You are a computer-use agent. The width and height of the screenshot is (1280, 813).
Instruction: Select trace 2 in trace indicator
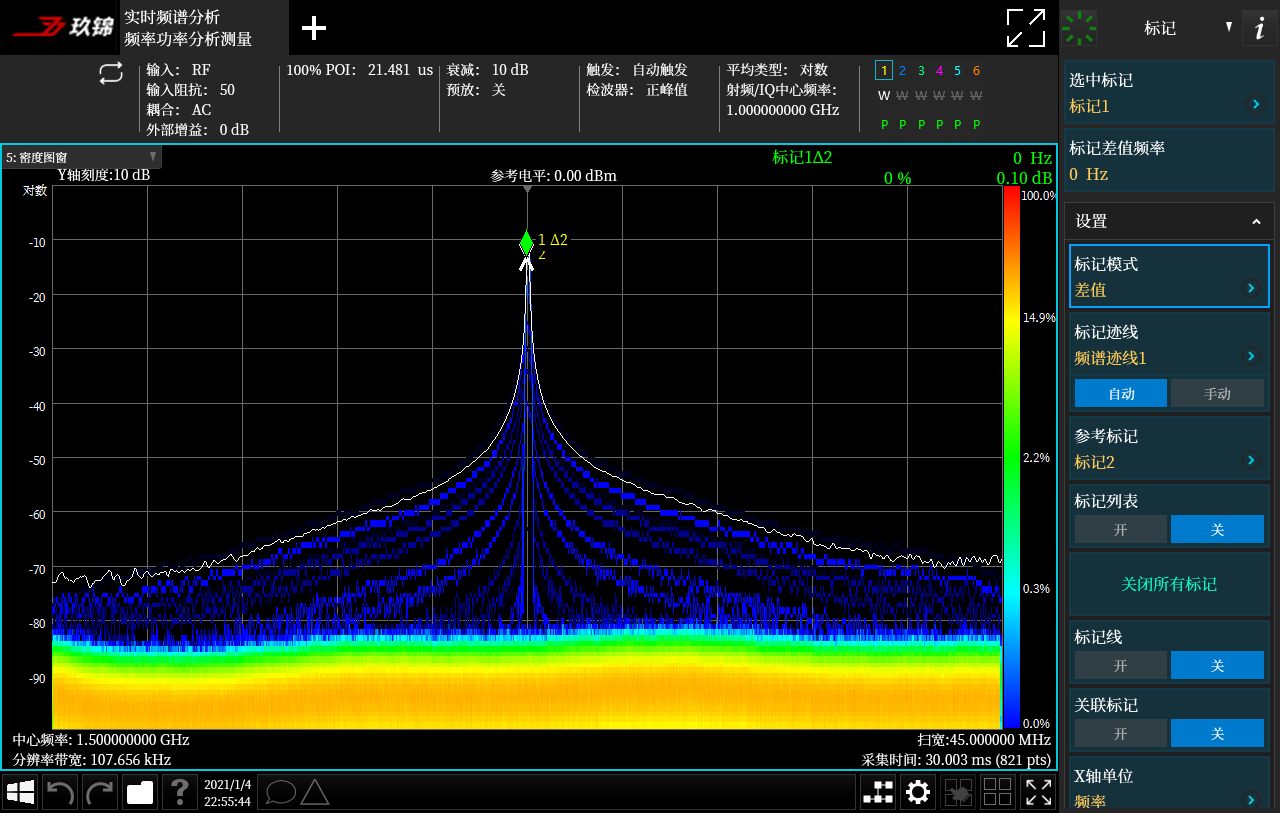coord(902,70)
